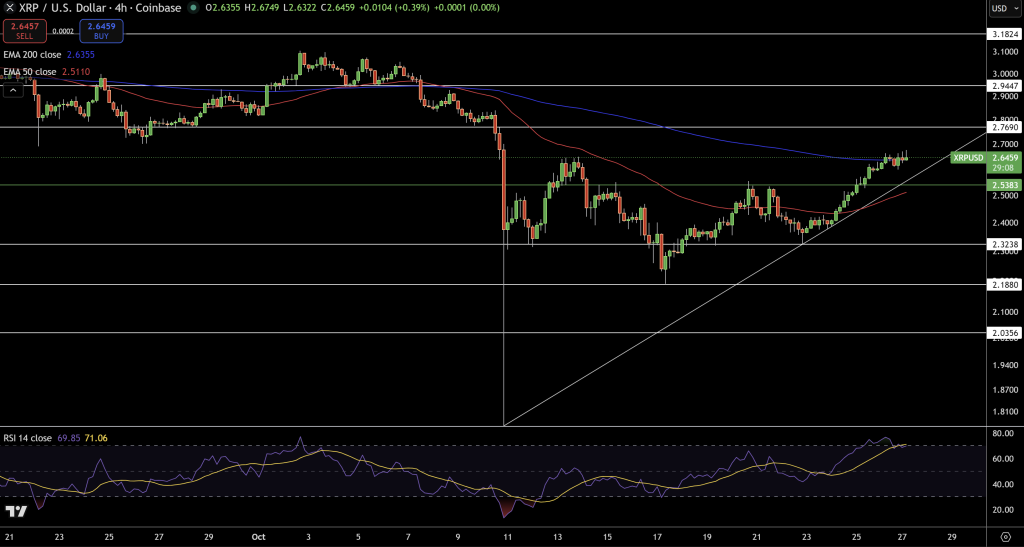Image resolution: width=1024 pixels, height=547 pixels.
Task: Click the 3.1824 horizontal line price label
Action: point(1003,34)
